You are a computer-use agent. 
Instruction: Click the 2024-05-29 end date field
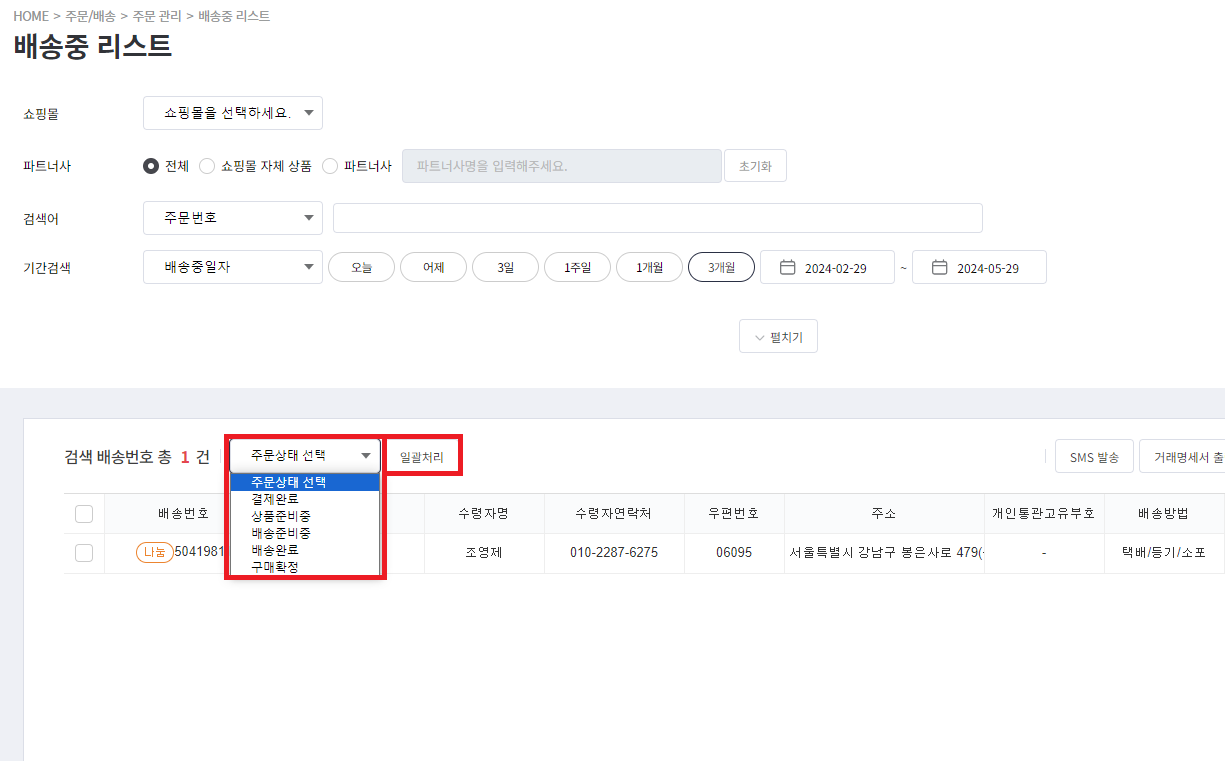click(979, 267)
